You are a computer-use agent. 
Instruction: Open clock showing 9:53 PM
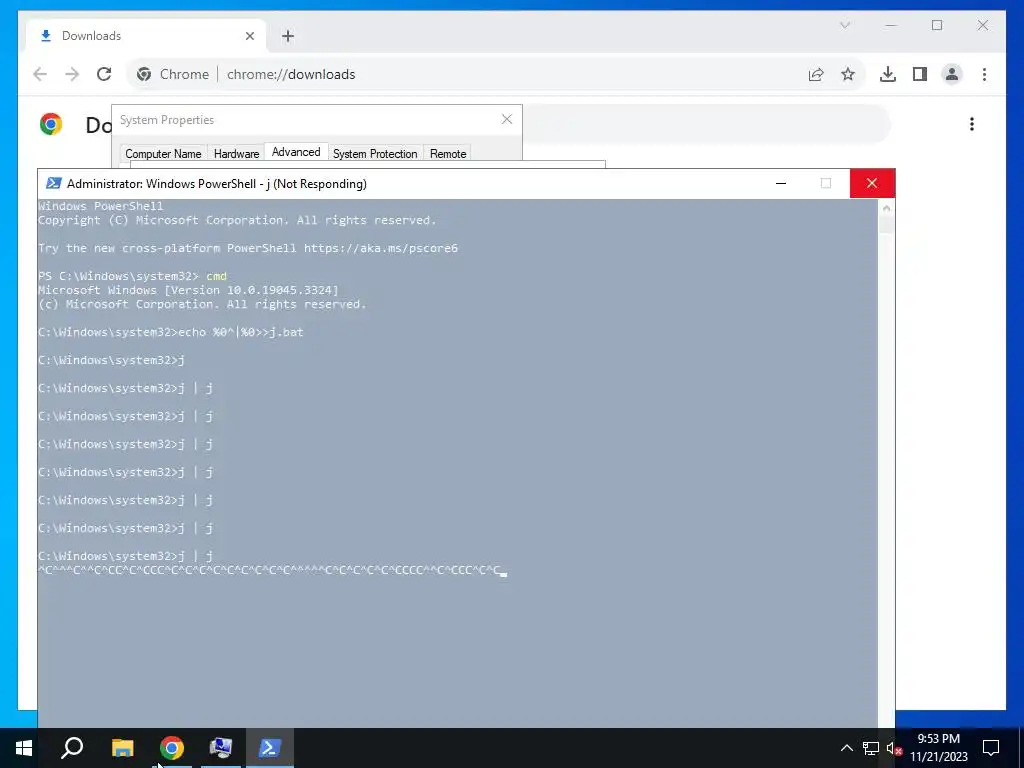tap(938, 748)
